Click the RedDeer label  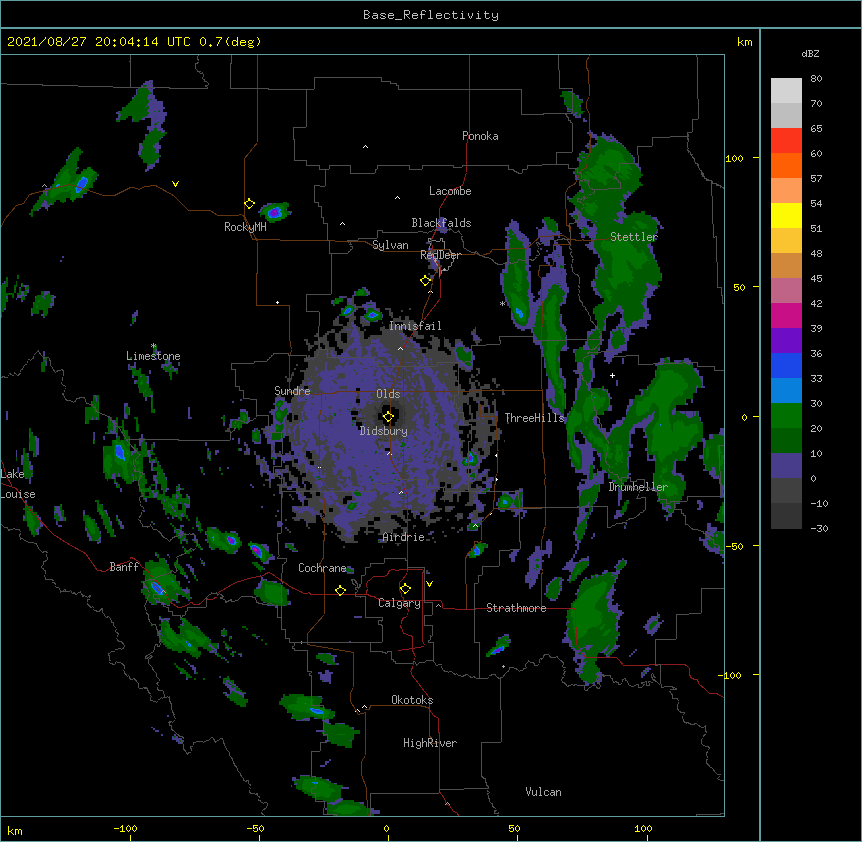[440, 255]
